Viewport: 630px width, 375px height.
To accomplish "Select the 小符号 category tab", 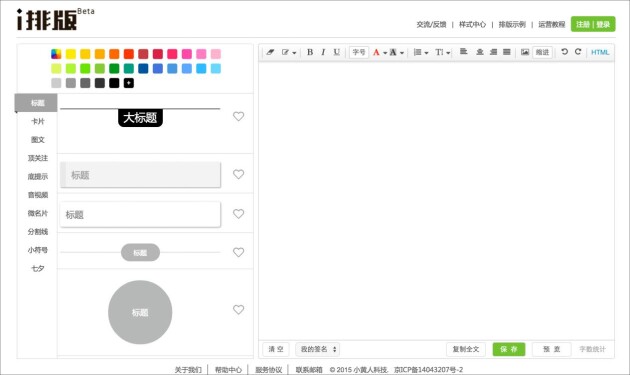I will click(x=37, y=250).
